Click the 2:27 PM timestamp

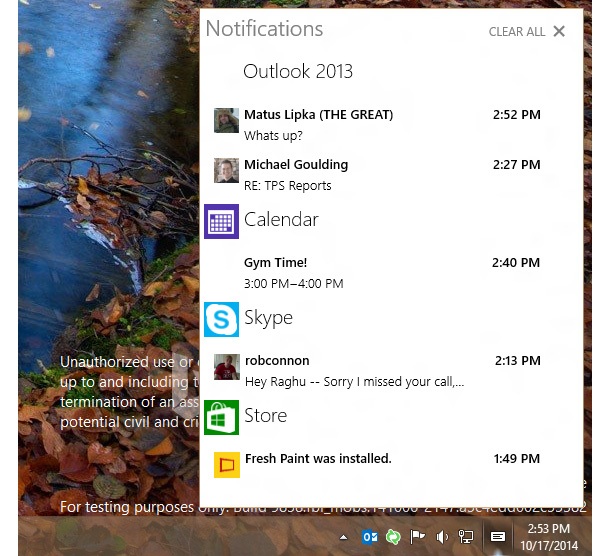coord(517,165)
